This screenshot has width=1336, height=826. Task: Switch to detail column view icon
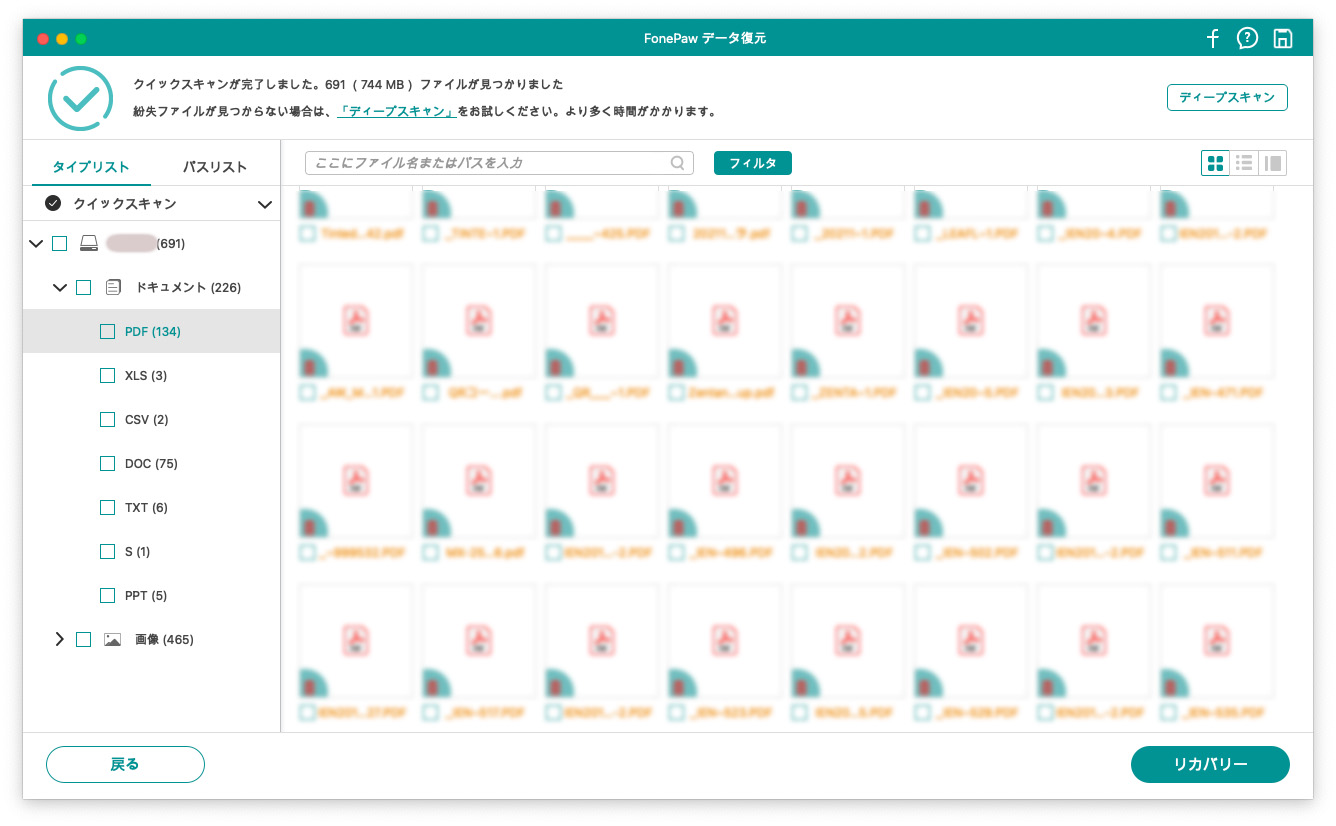coord(1273,163)
